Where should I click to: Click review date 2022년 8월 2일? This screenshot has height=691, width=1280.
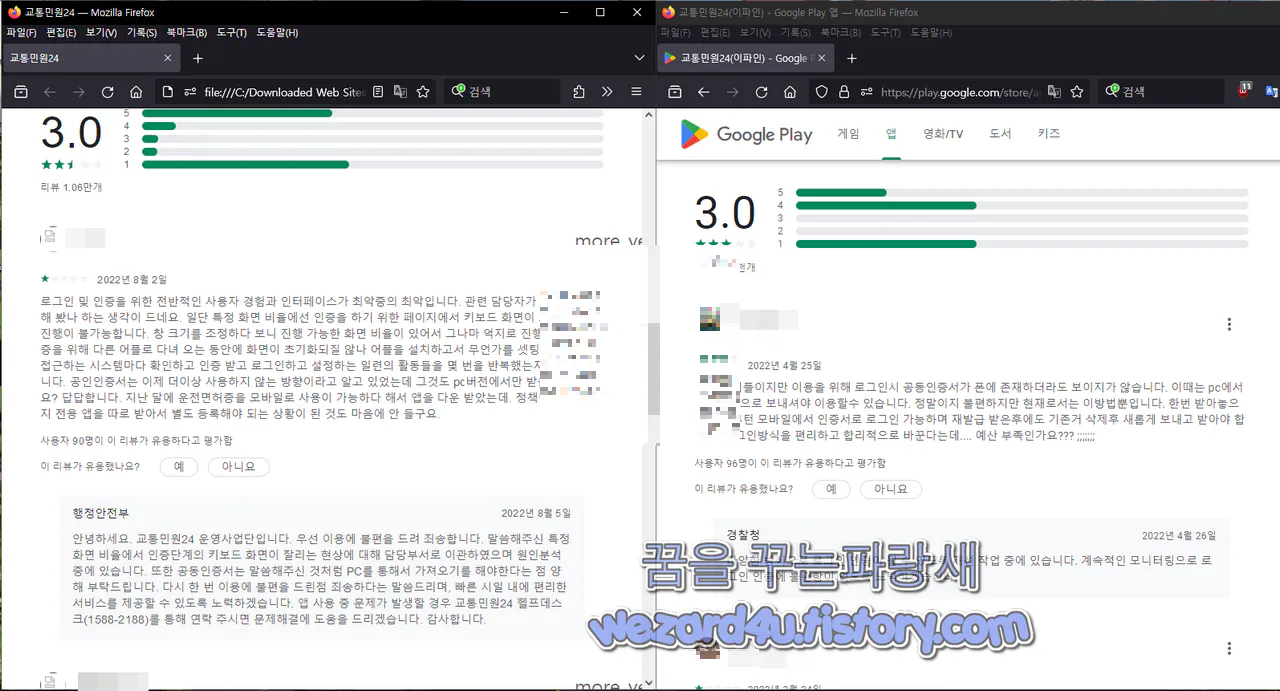(x=132, y=279)
